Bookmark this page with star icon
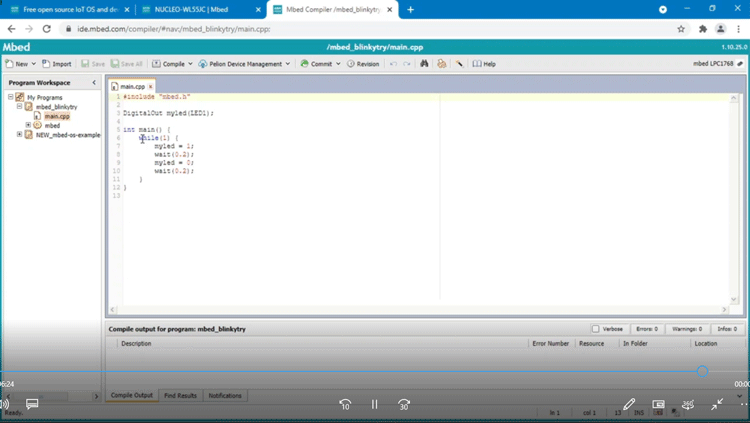The height and width of the screenshot is (423, 750). 681,29
